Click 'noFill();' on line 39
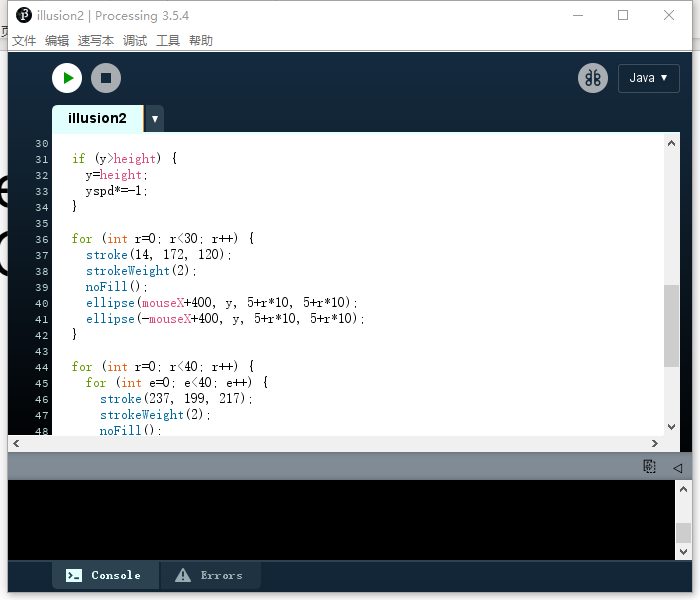700x600 pixels. pos(117,287)
